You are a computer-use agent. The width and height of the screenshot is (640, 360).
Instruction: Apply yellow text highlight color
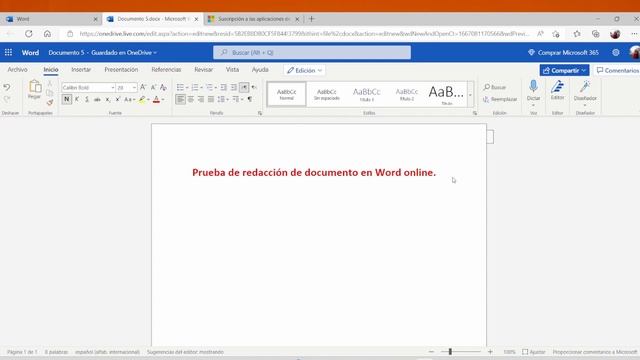142,99
